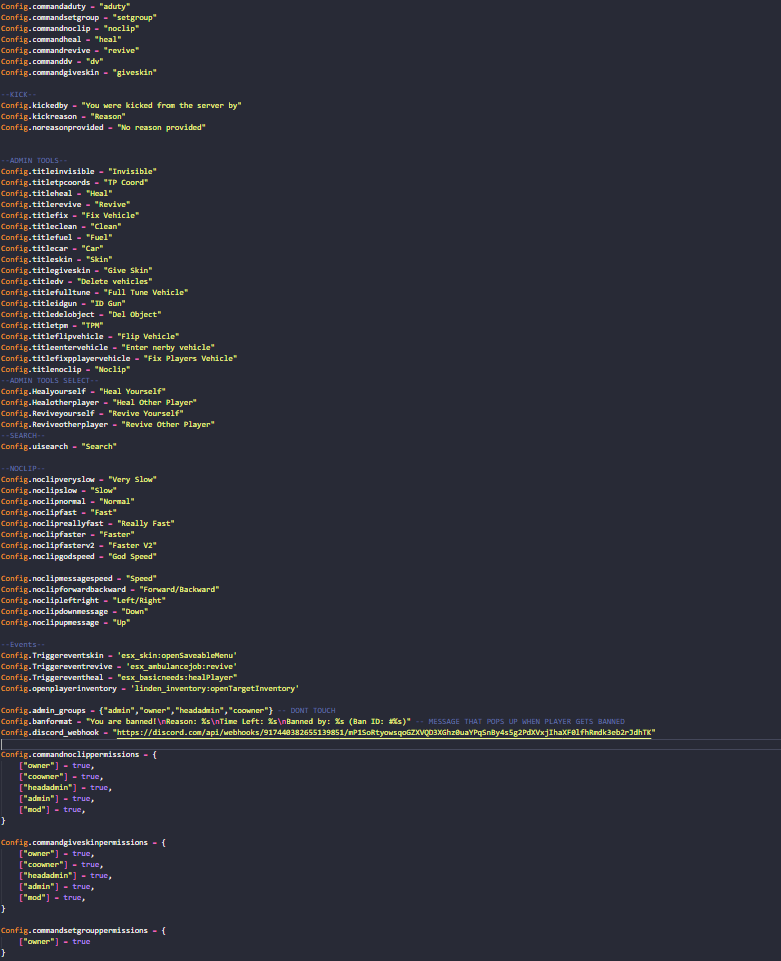
Task: Click the Config.commandaduty line
Action: [x=66, y=7]
